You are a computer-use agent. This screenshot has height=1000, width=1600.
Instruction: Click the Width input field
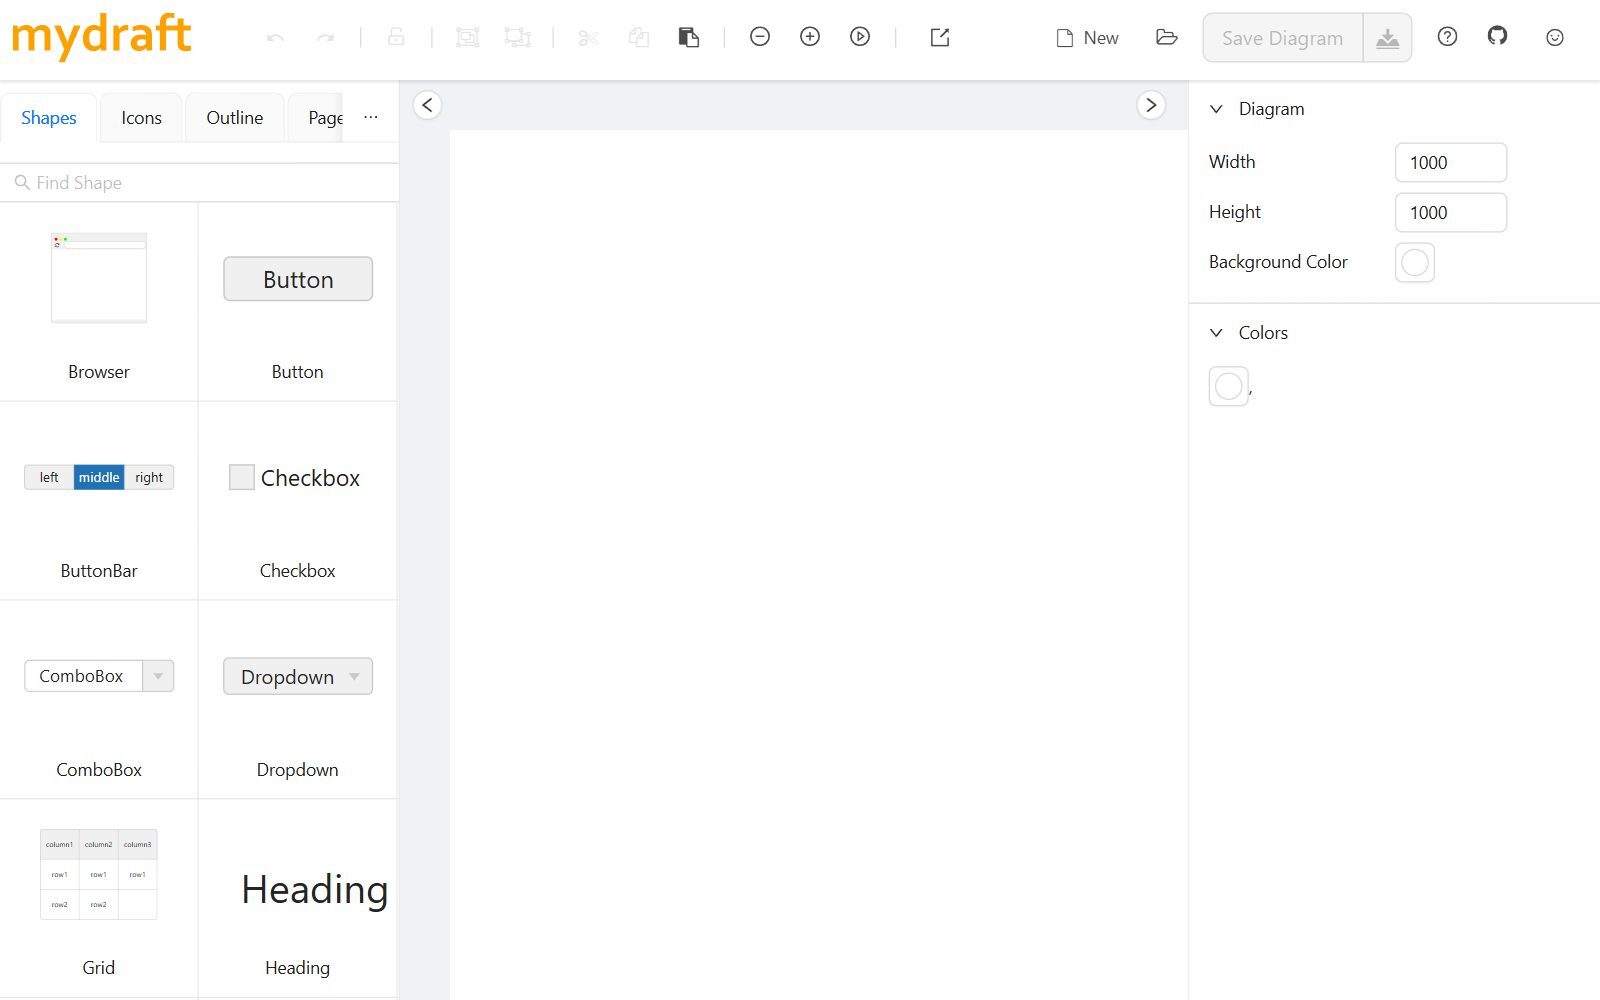[x=1450, y=162]
